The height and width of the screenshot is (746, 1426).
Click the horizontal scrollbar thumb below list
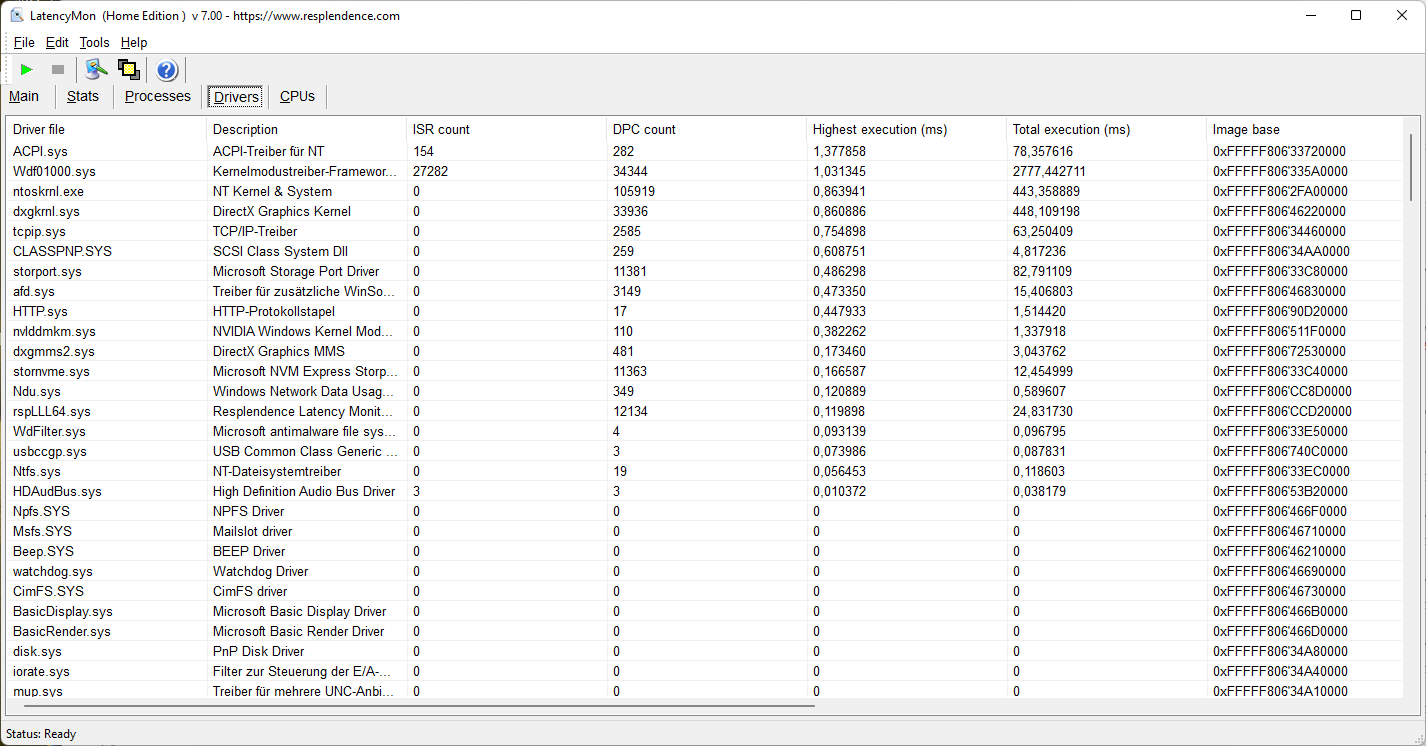coord(412,706)
